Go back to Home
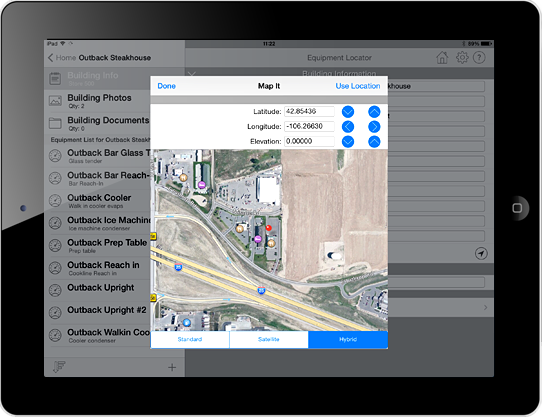The image size is (542, 417). pyautogui.click(x=65, y=58)
